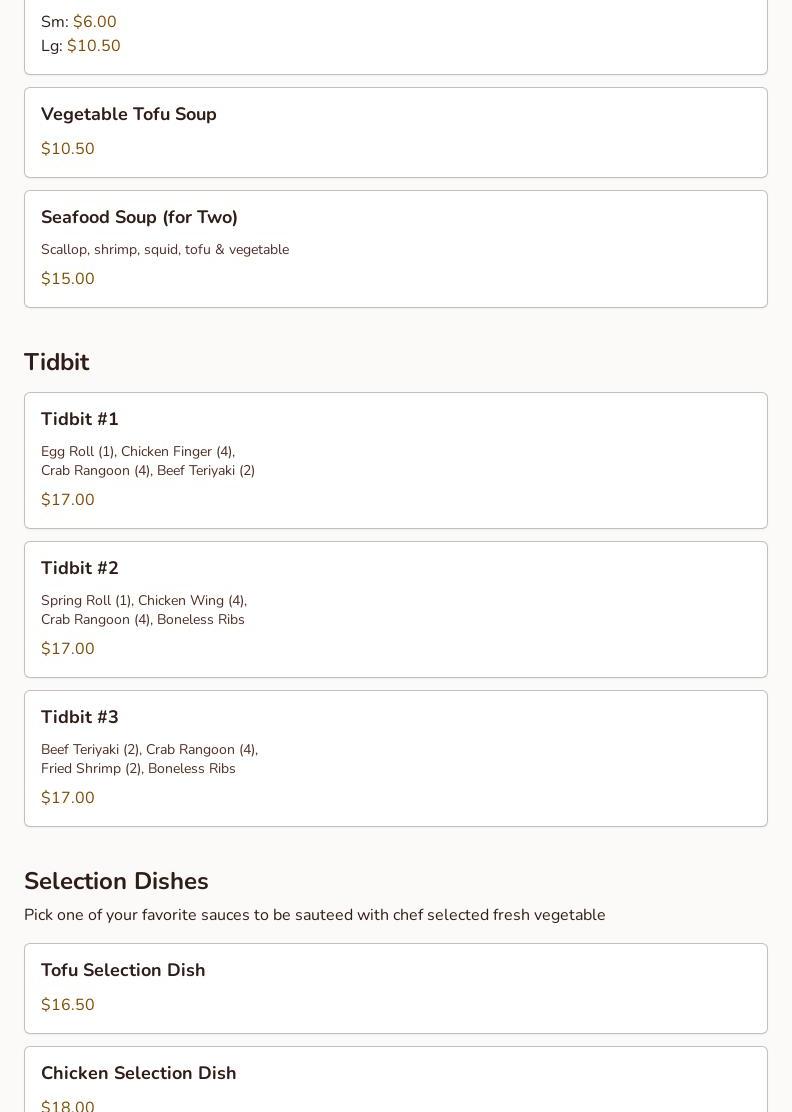Viewport: 792px width, 1112px height.
Task: Select the large size $10.50 option
Action: coord(93,46)
